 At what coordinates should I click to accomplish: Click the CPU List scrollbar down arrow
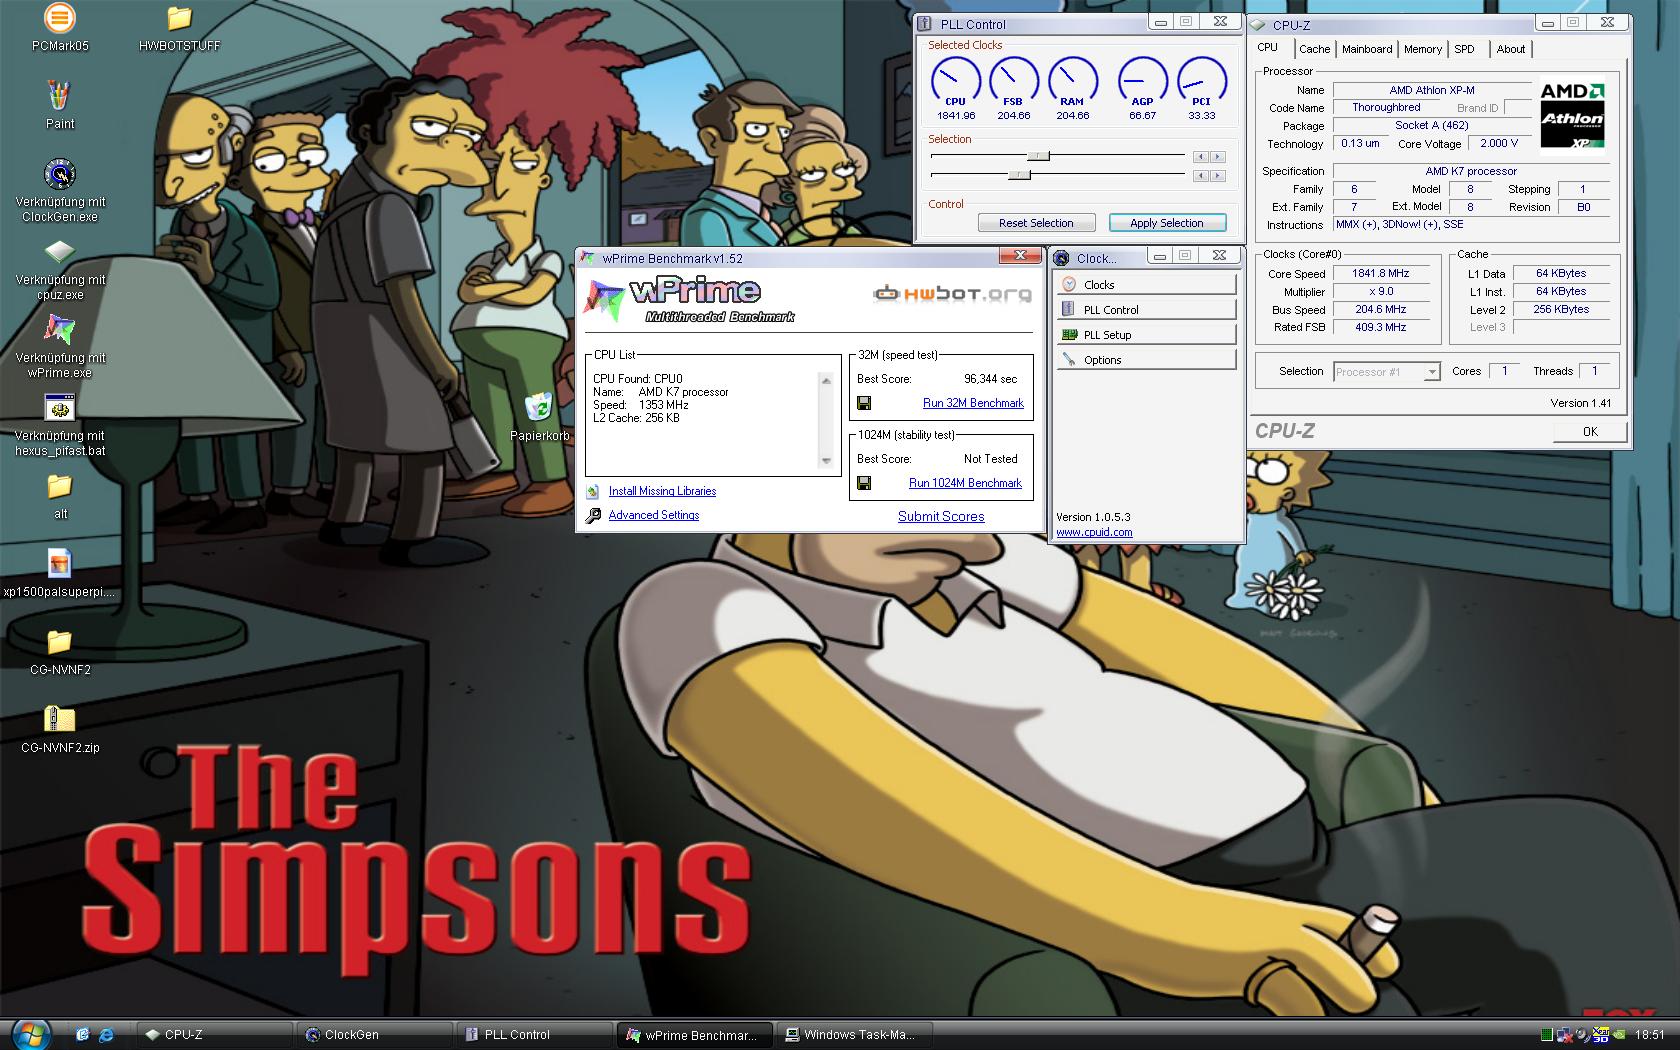[826, 461]
